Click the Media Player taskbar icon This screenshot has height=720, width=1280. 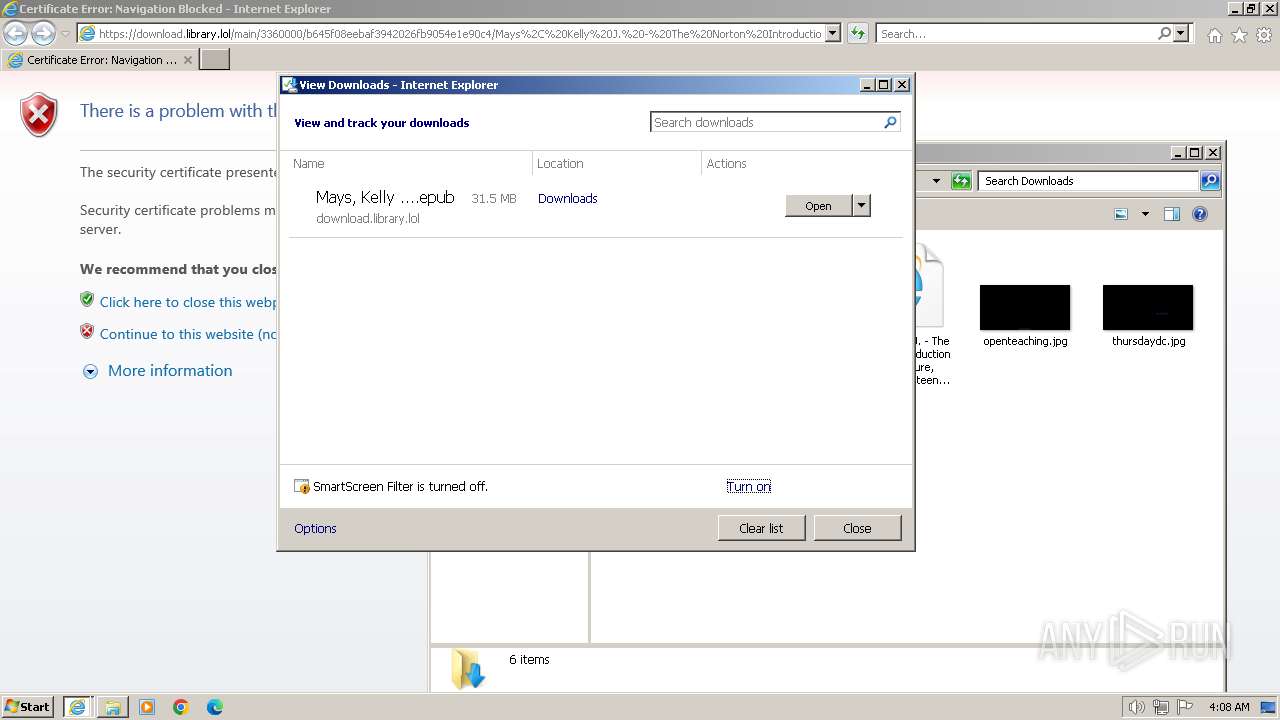(147, 707)
